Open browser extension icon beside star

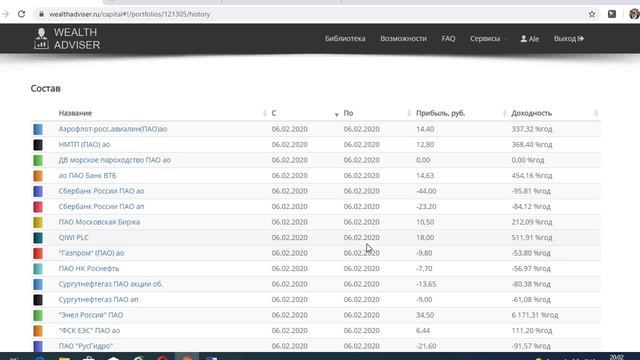pyautogui.click(x=612, y=14)
